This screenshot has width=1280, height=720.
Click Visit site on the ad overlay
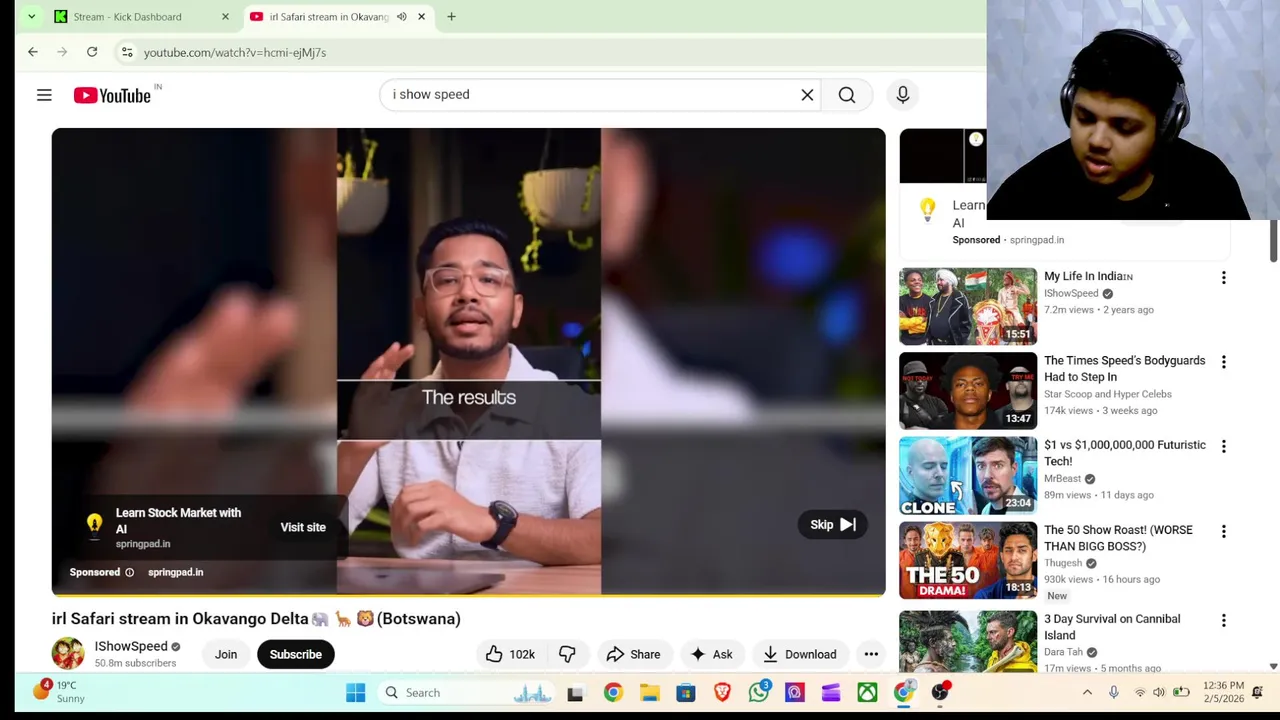[303, 527]
